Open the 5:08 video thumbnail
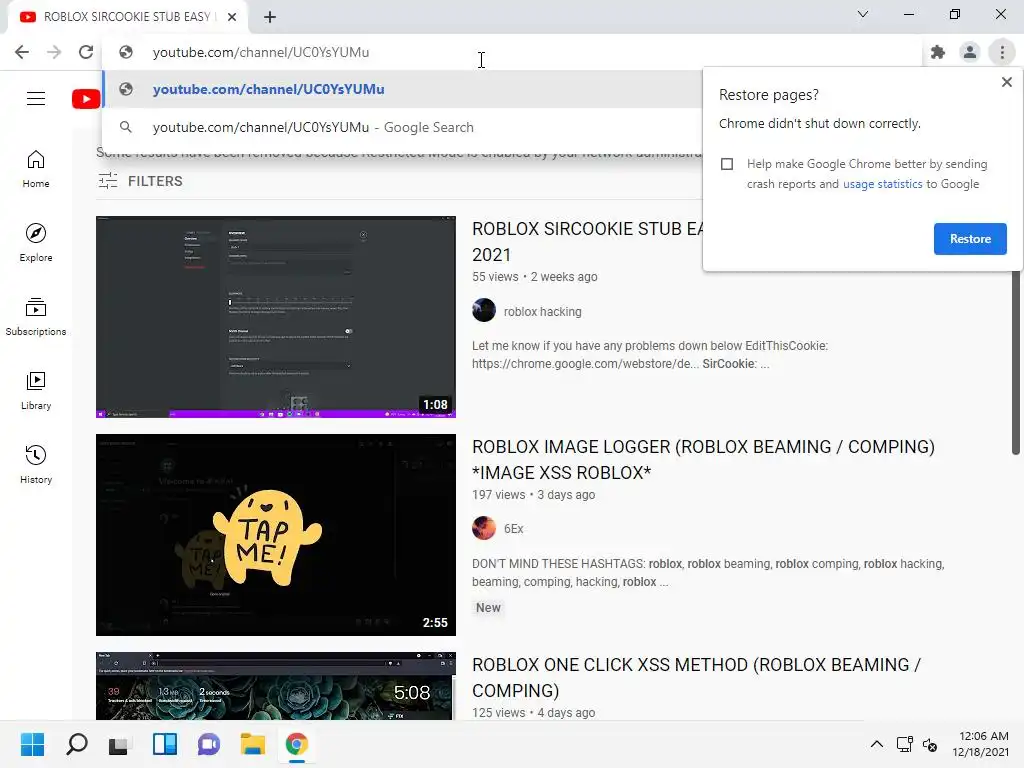The image size is (1024, 768). [276, 686]
